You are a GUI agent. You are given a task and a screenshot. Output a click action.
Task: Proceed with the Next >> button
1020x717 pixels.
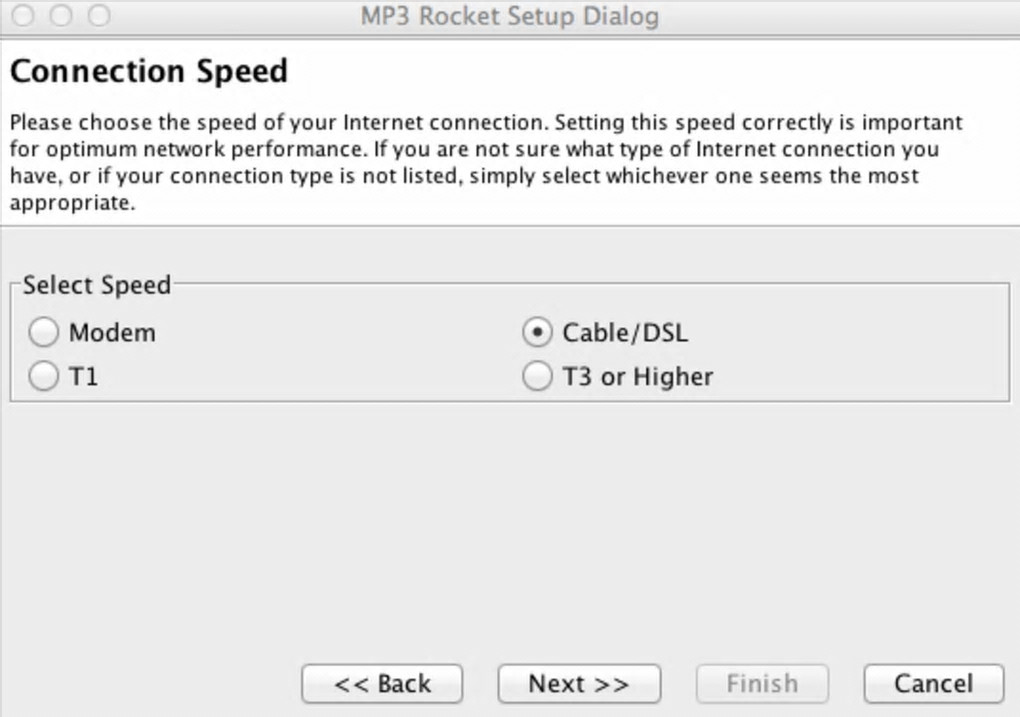pyautogui.click(x=579, y=684)
